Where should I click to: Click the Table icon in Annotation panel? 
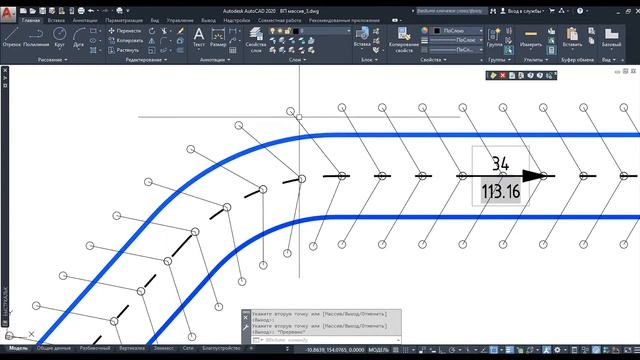pyautogui.click(x=233, y=50)
